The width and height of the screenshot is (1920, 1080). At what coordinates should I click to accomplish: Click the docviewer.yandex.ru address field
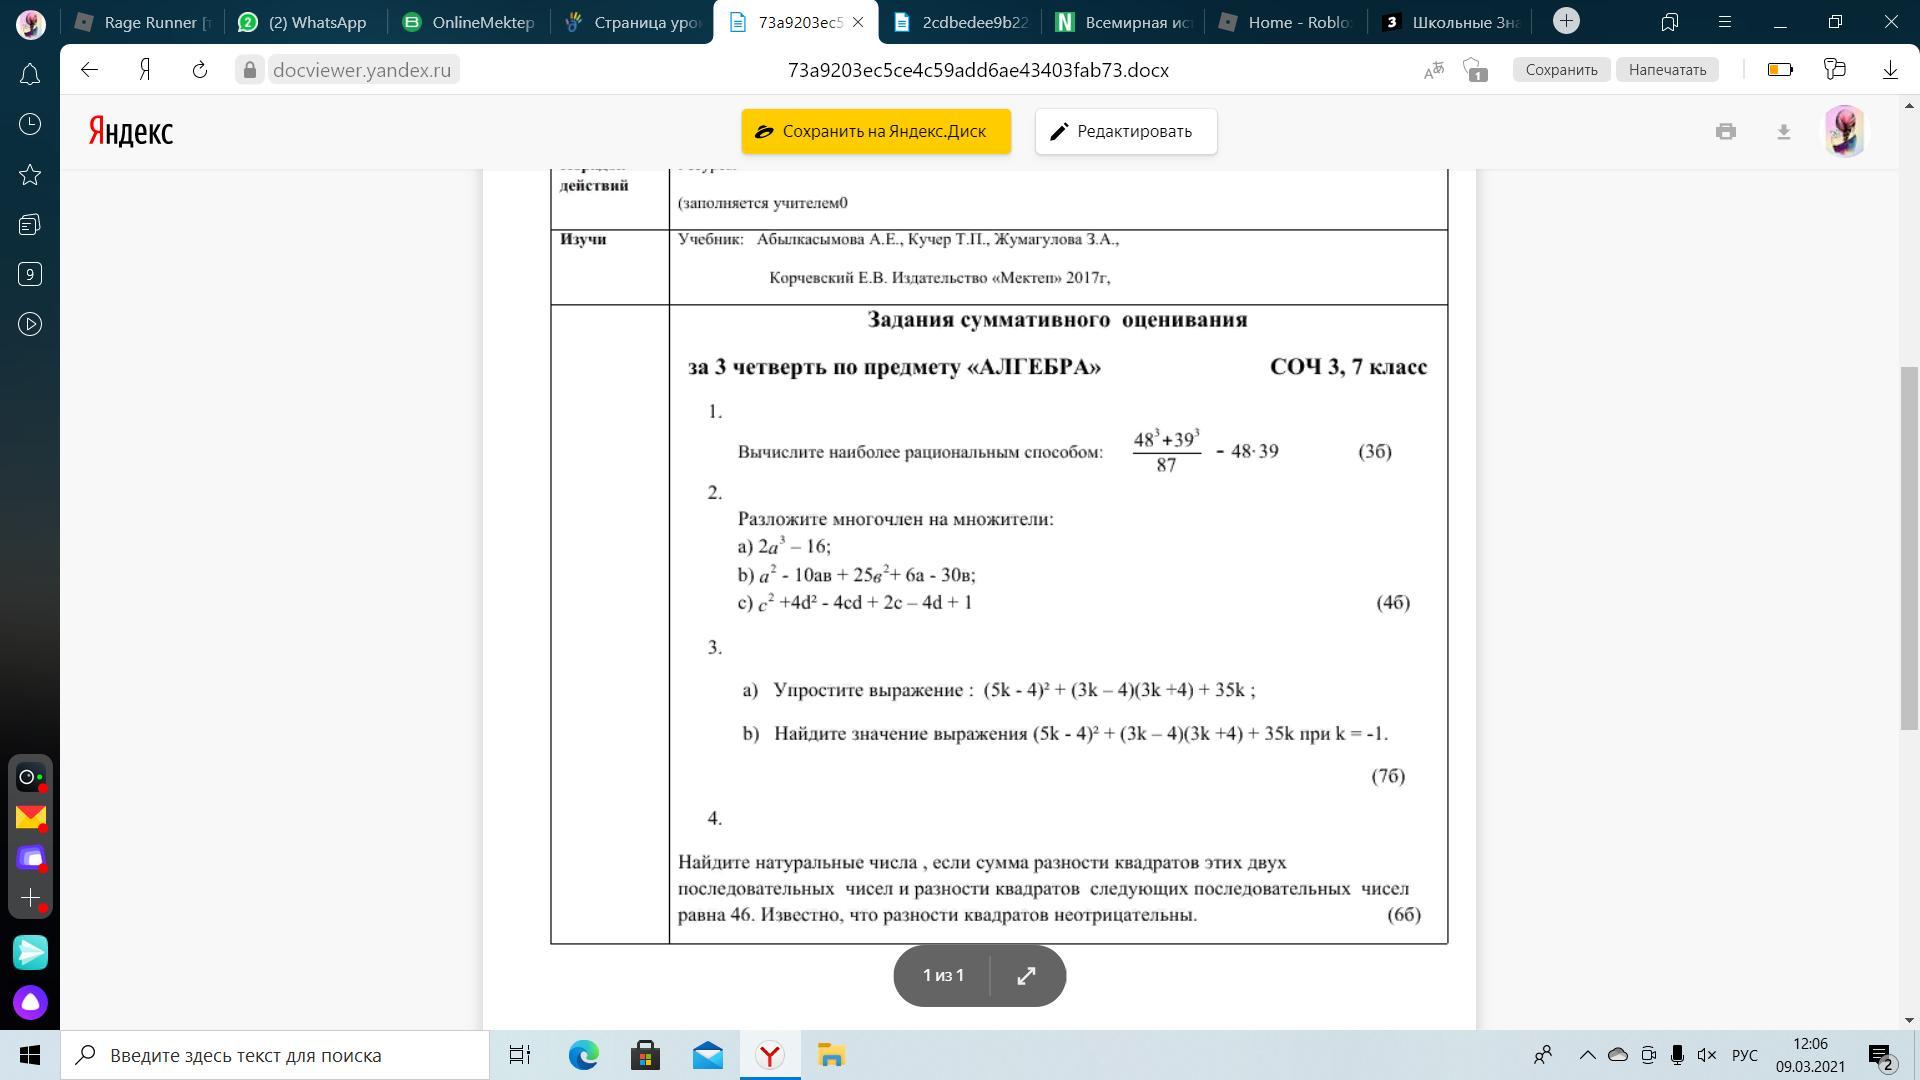pyautogui.click(x=361, y=70)
